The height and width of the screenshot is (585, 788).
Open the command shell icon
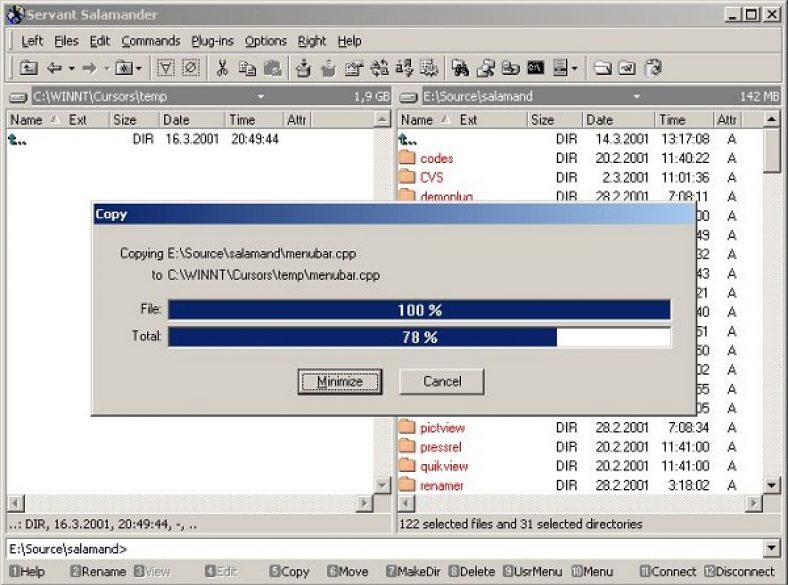click(536, 68)
